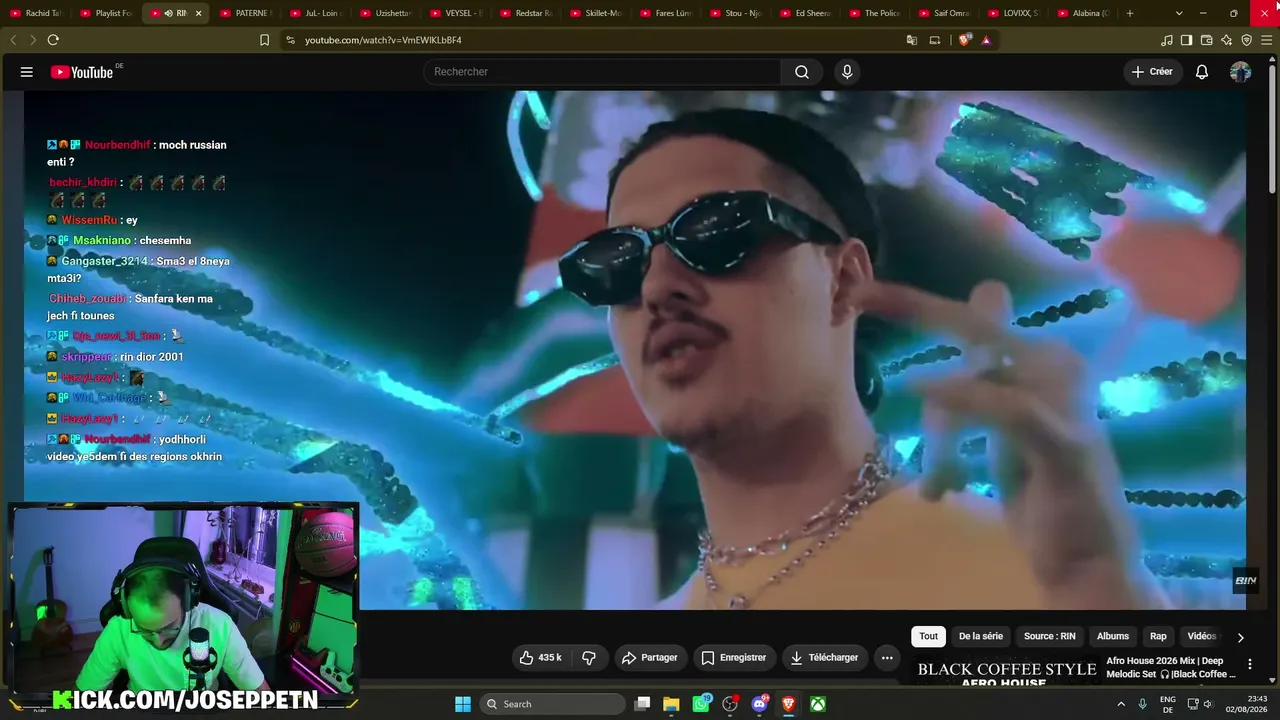This screenshot has width=1280, height=720.
Task: Go to the YouTube home logo
Action: point(82,72)
